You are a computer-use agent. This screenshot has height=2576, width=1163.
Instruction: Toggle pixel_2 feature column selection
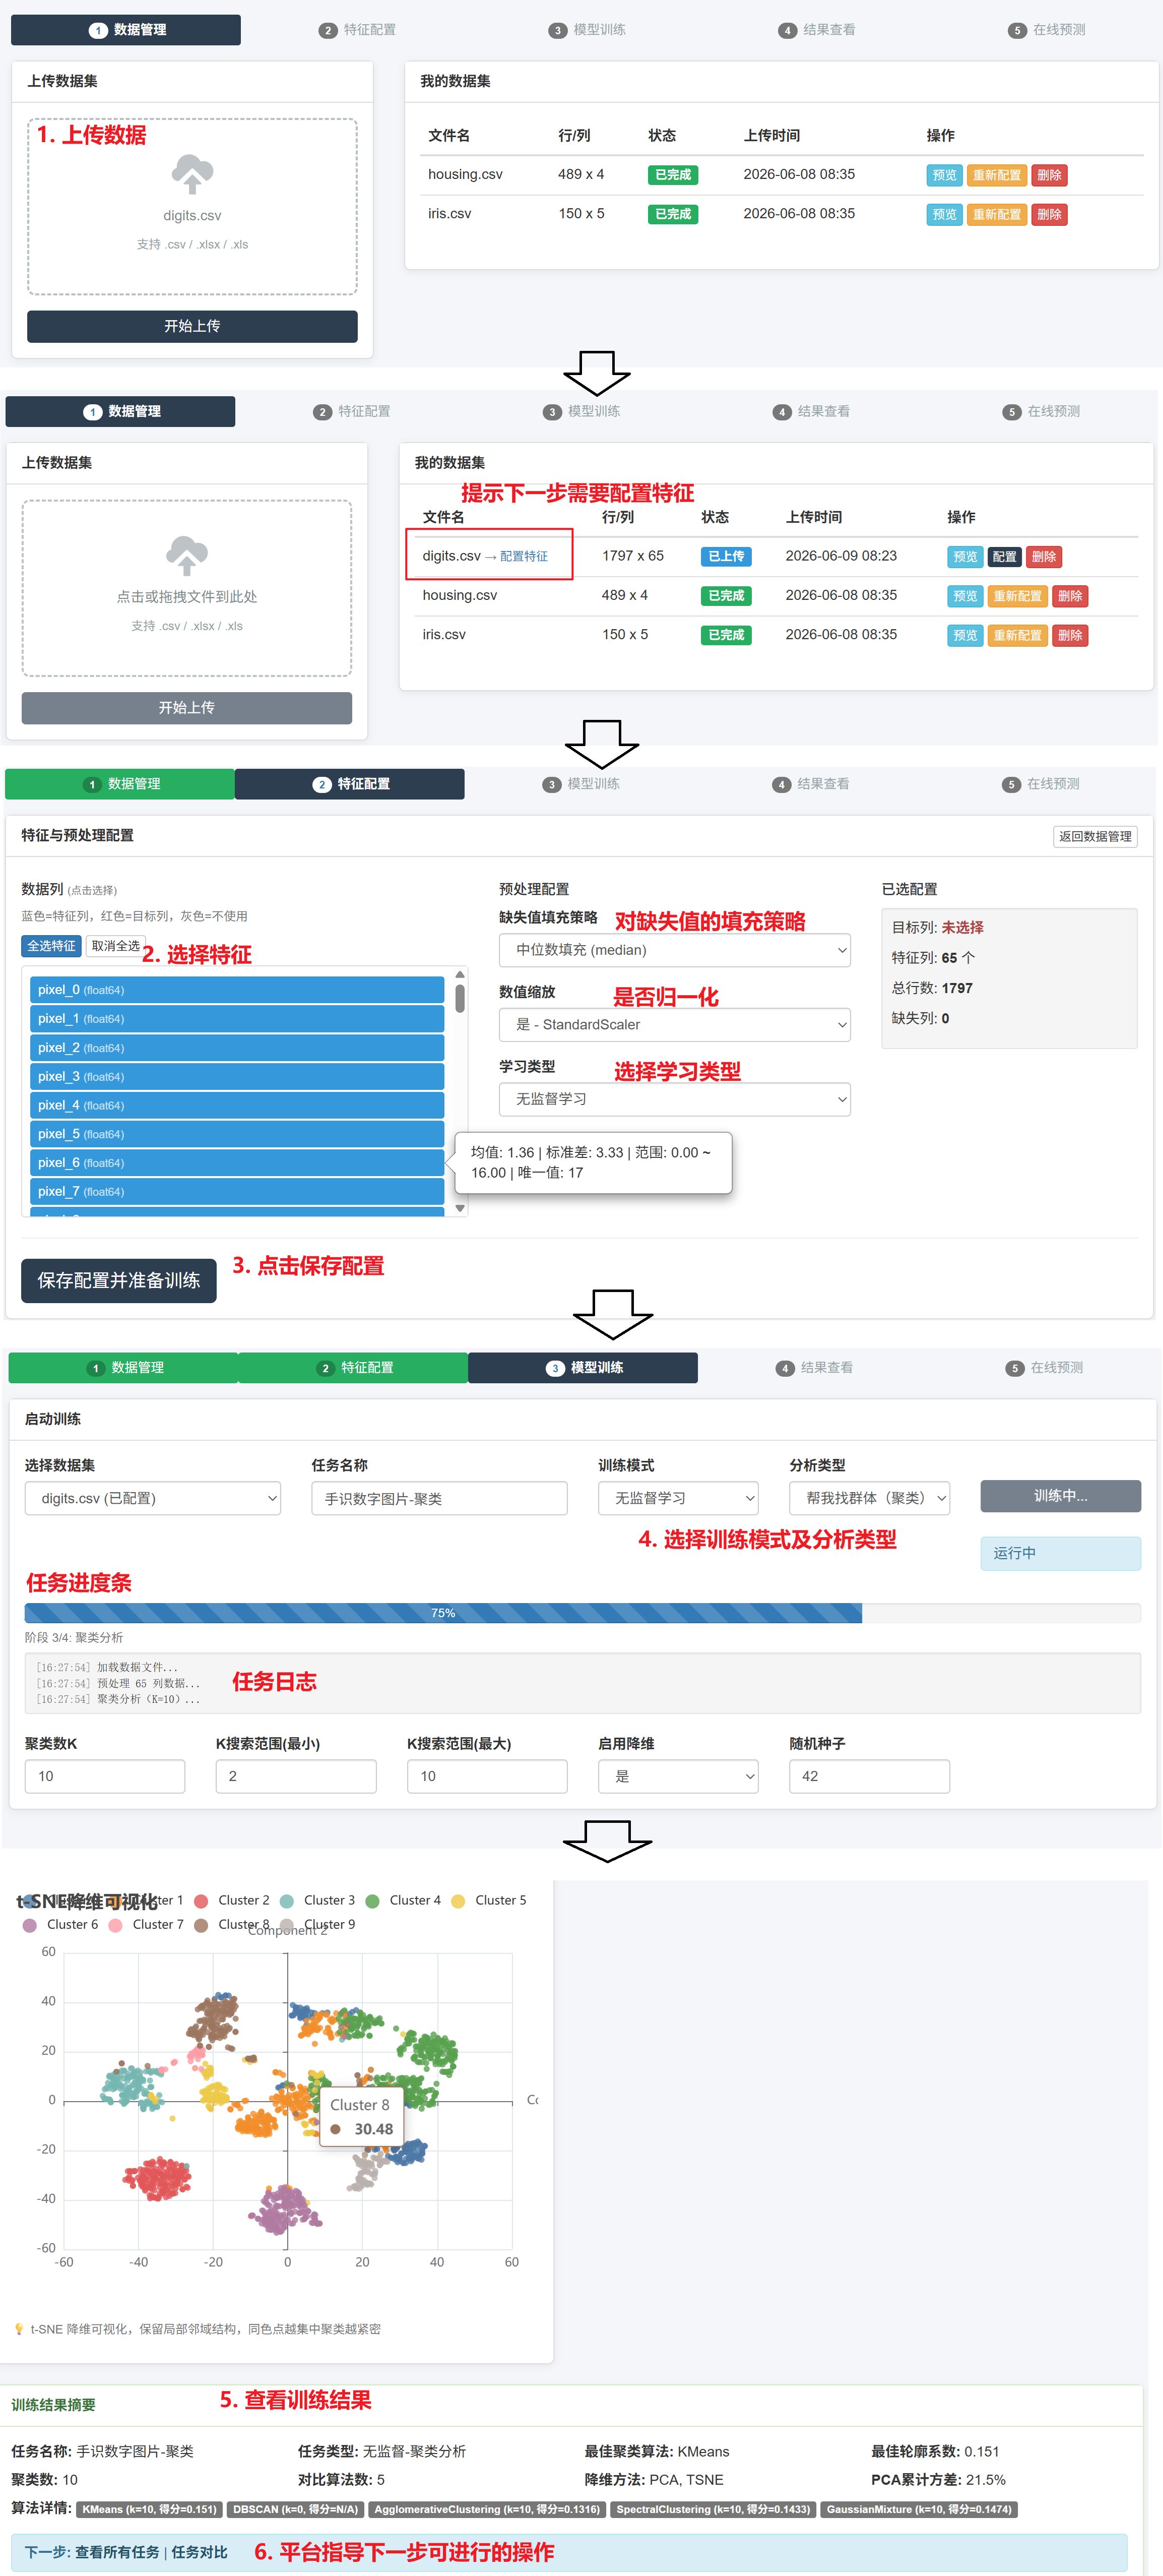click(x=237, y=1048)
